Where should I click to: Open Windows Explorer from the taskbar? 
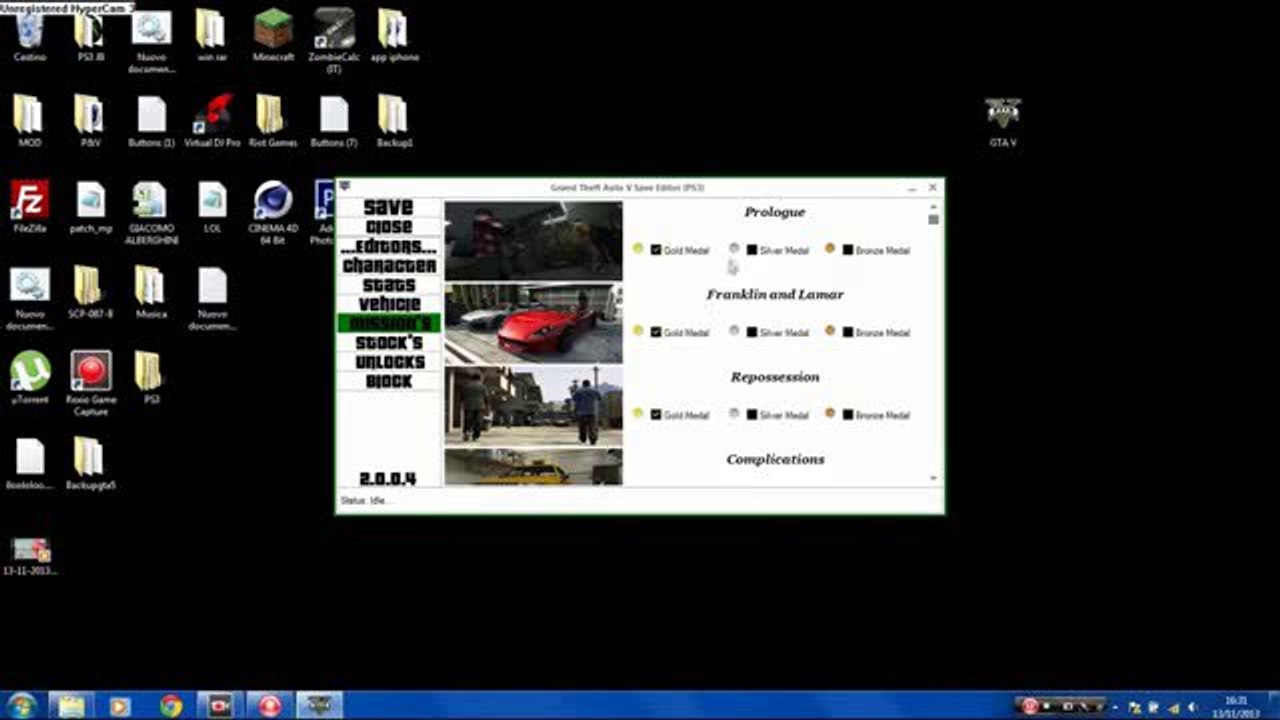(71, 706)
